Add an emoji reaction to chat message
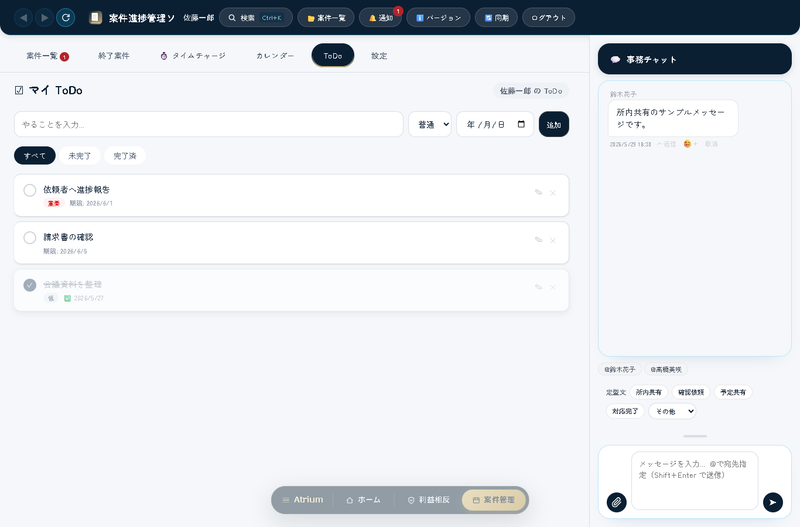 click(x=690, y=144)
